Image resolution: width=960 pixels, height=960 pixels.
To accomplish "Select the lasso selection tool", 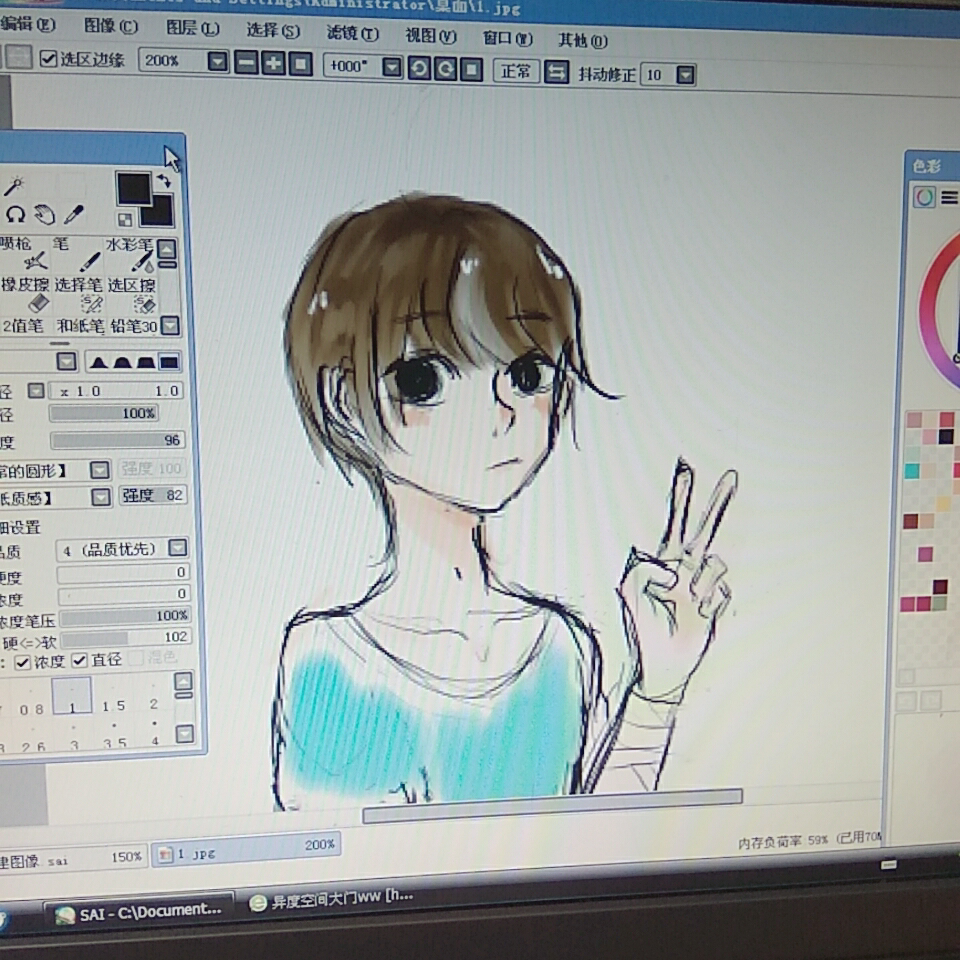I will pos(15,214).
